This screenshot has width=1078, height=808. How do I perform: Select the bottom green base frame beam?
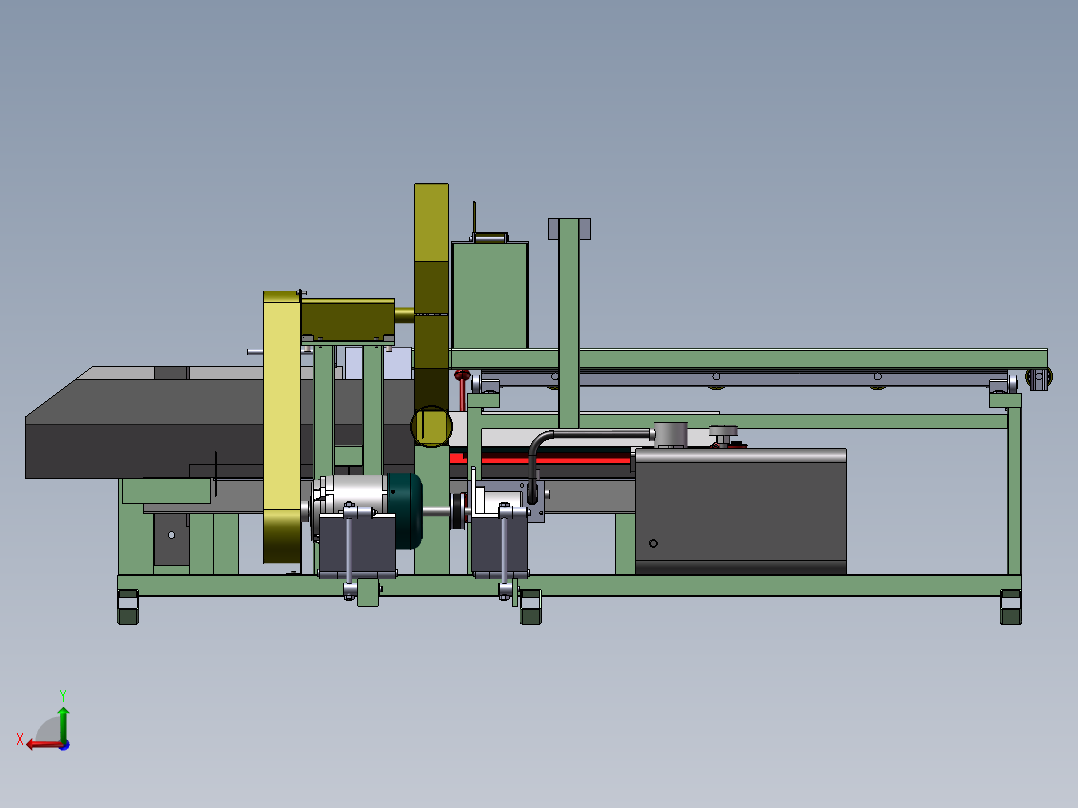569,585
